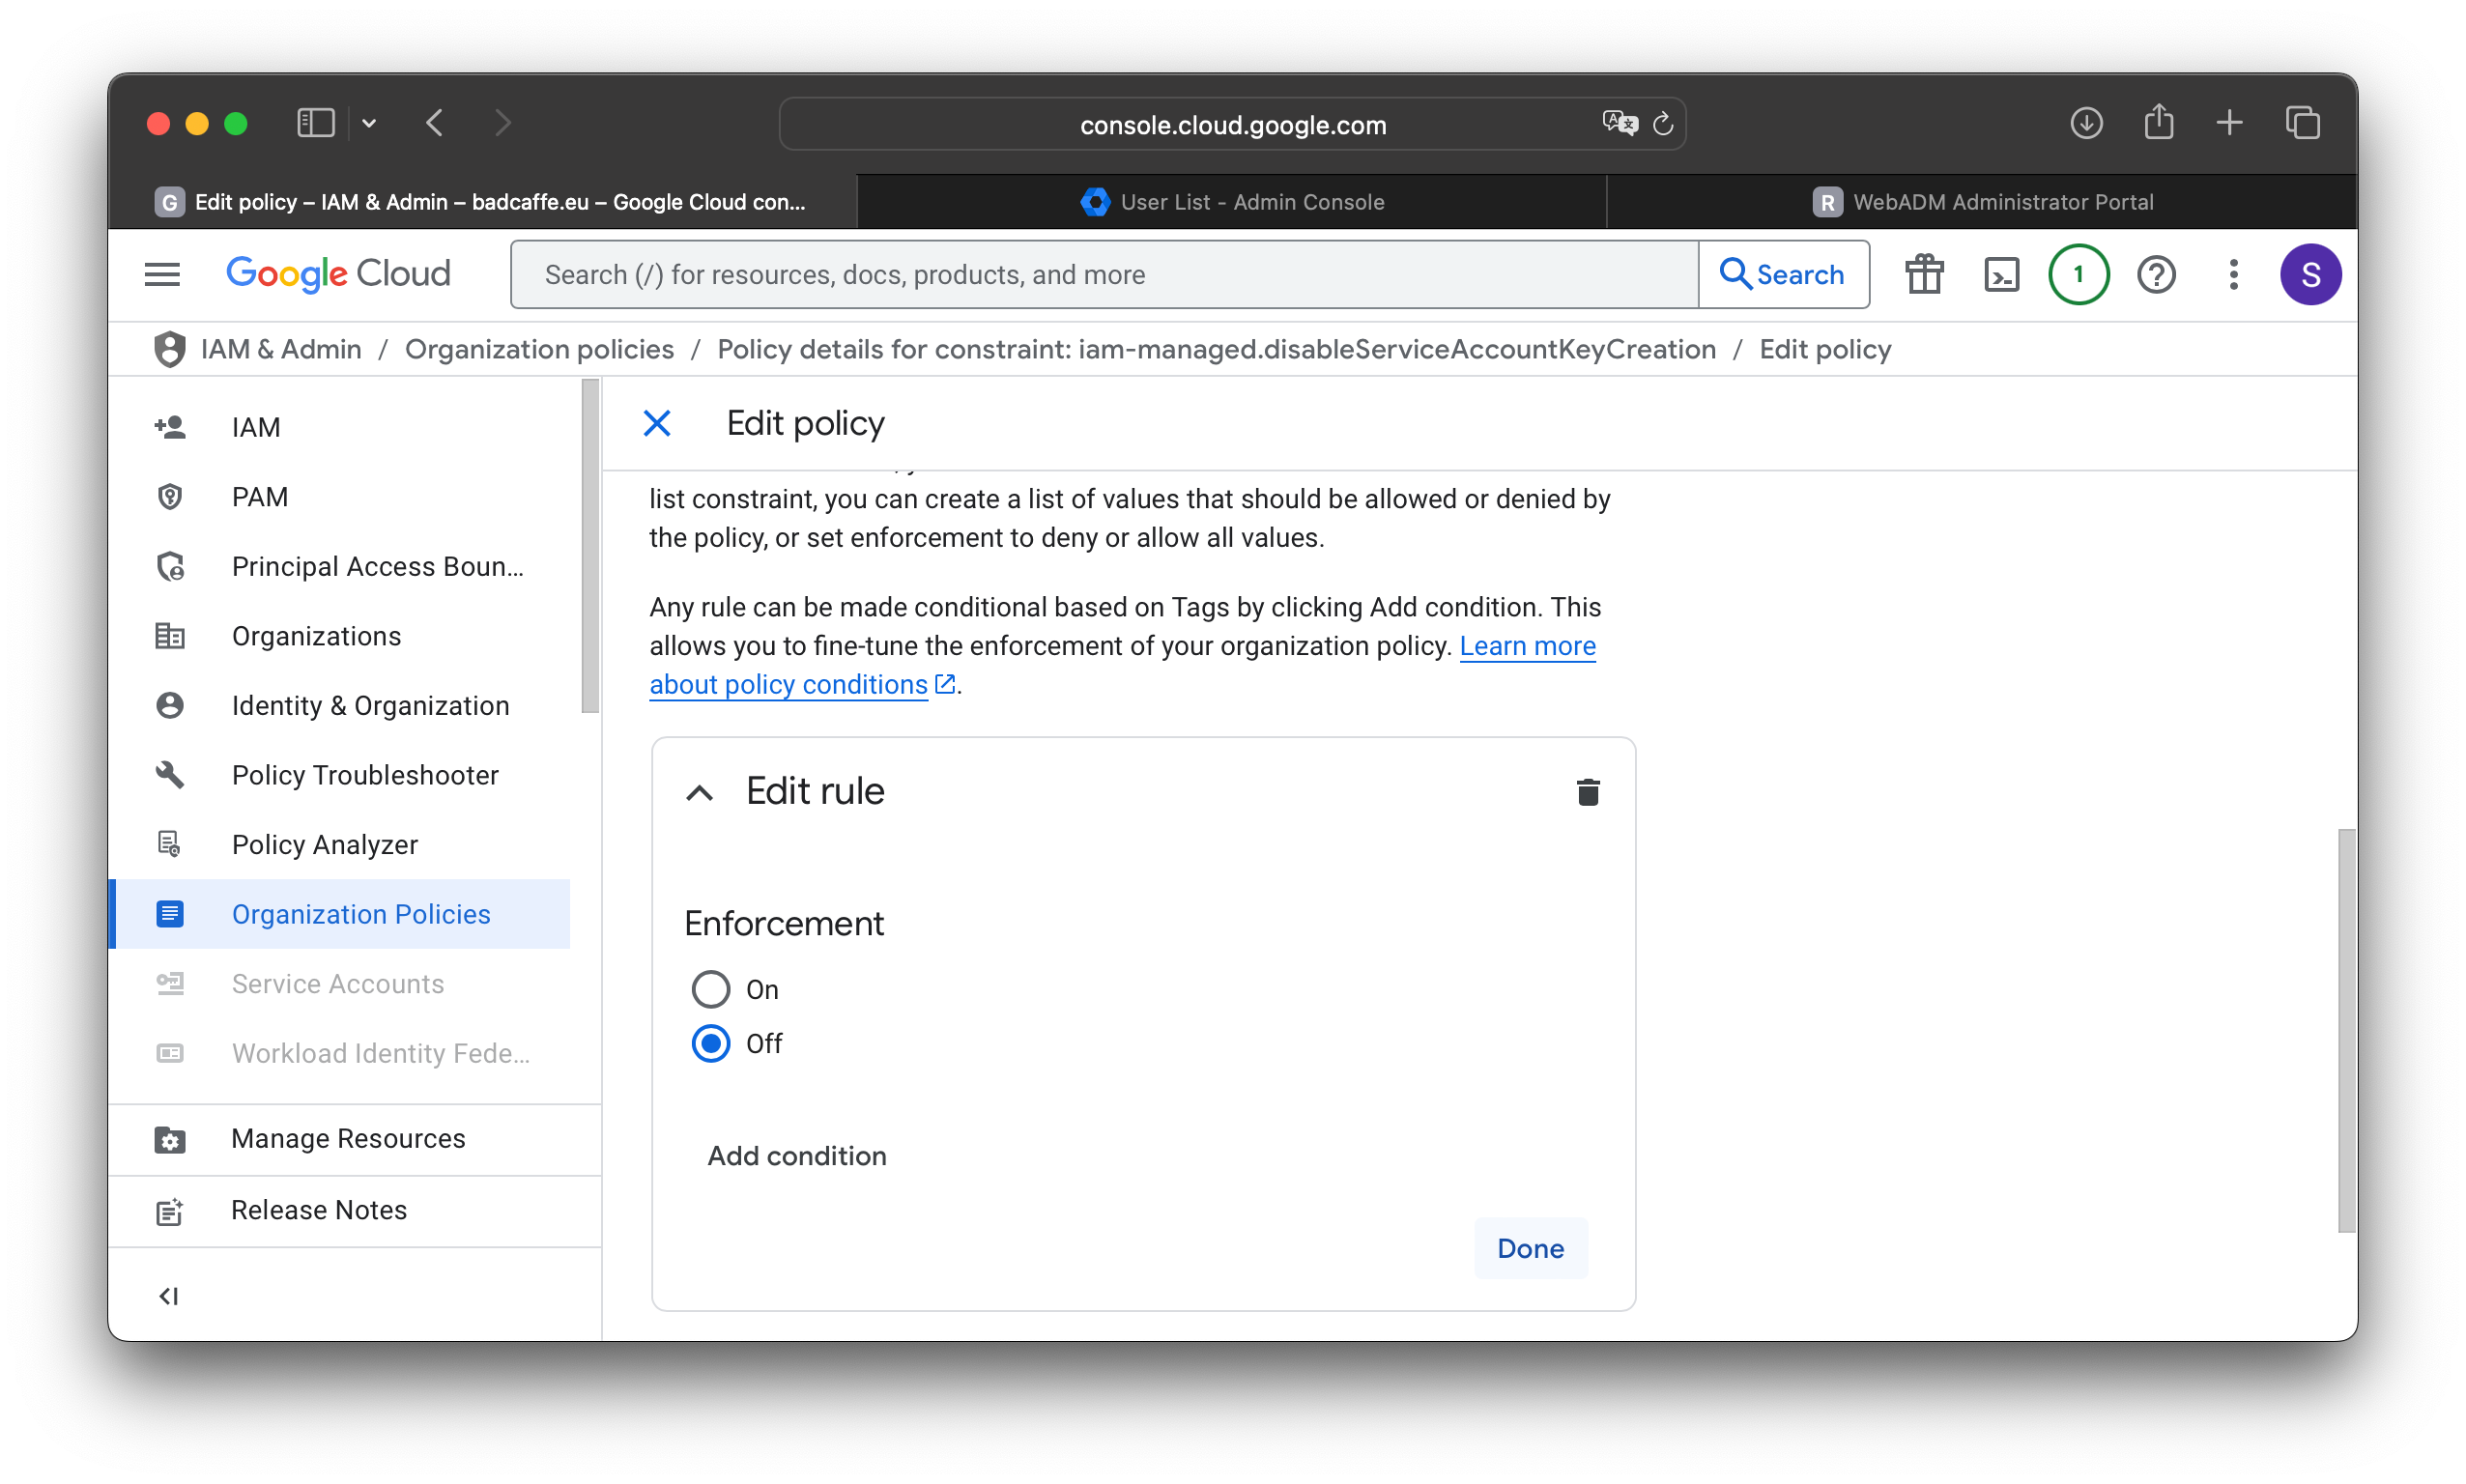This screenshot has height=1484, width=2466.
Task: Click the sidebar vertical scrollbar
Action: [590, 546]
